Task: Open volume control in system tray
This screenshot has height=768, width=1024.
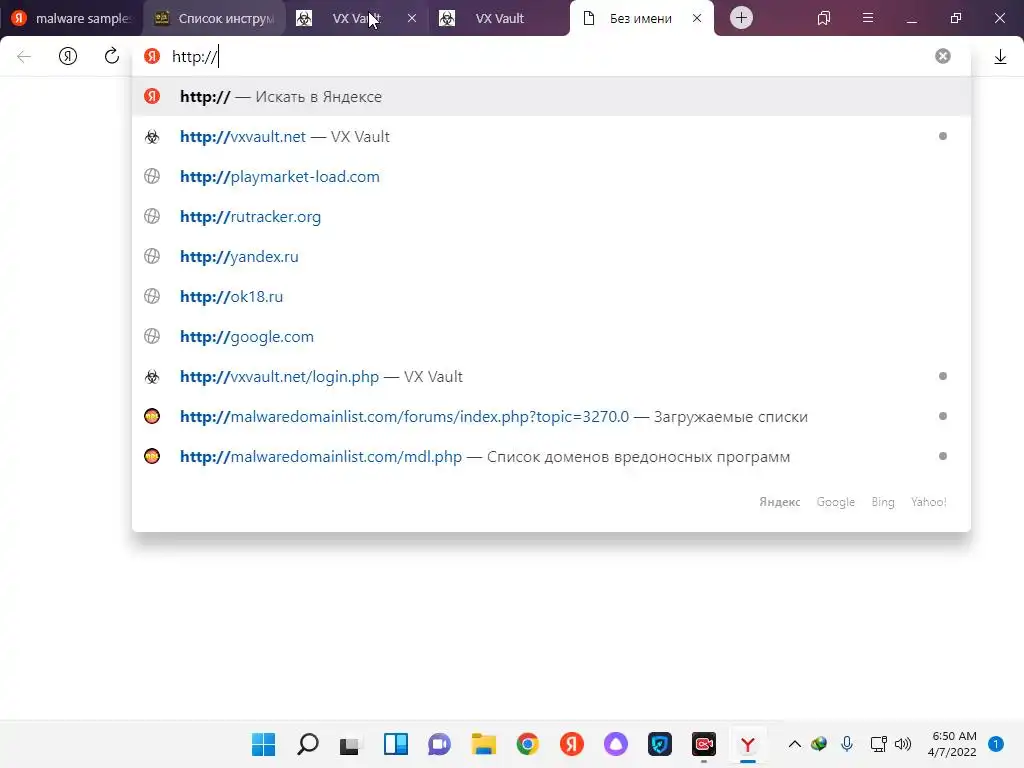Action: tap(903, 744)
